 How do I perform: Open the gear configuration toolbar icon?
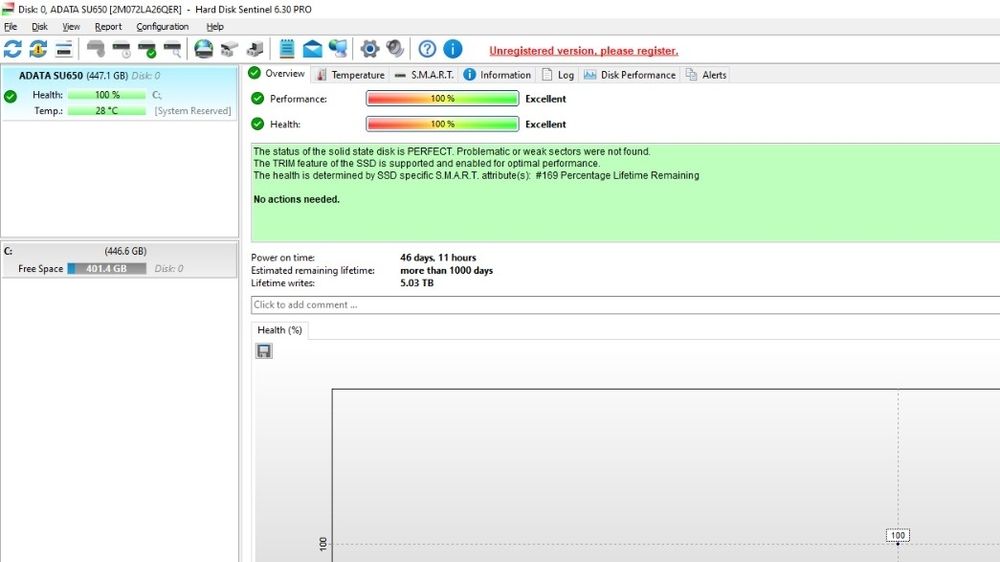coord(370,48)
